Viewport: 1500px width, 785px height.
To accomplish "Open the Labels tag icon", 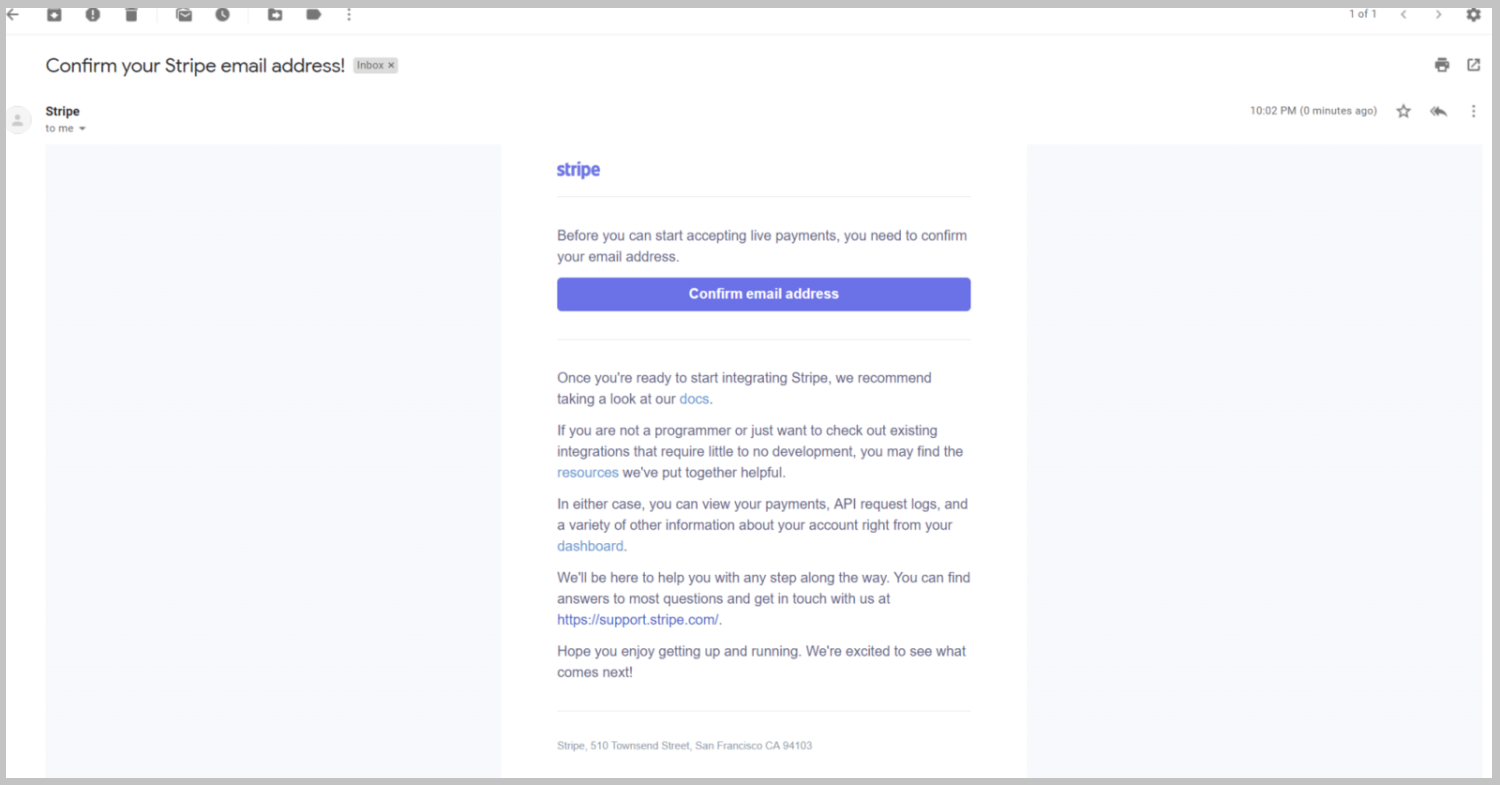I will coord(314,14).
